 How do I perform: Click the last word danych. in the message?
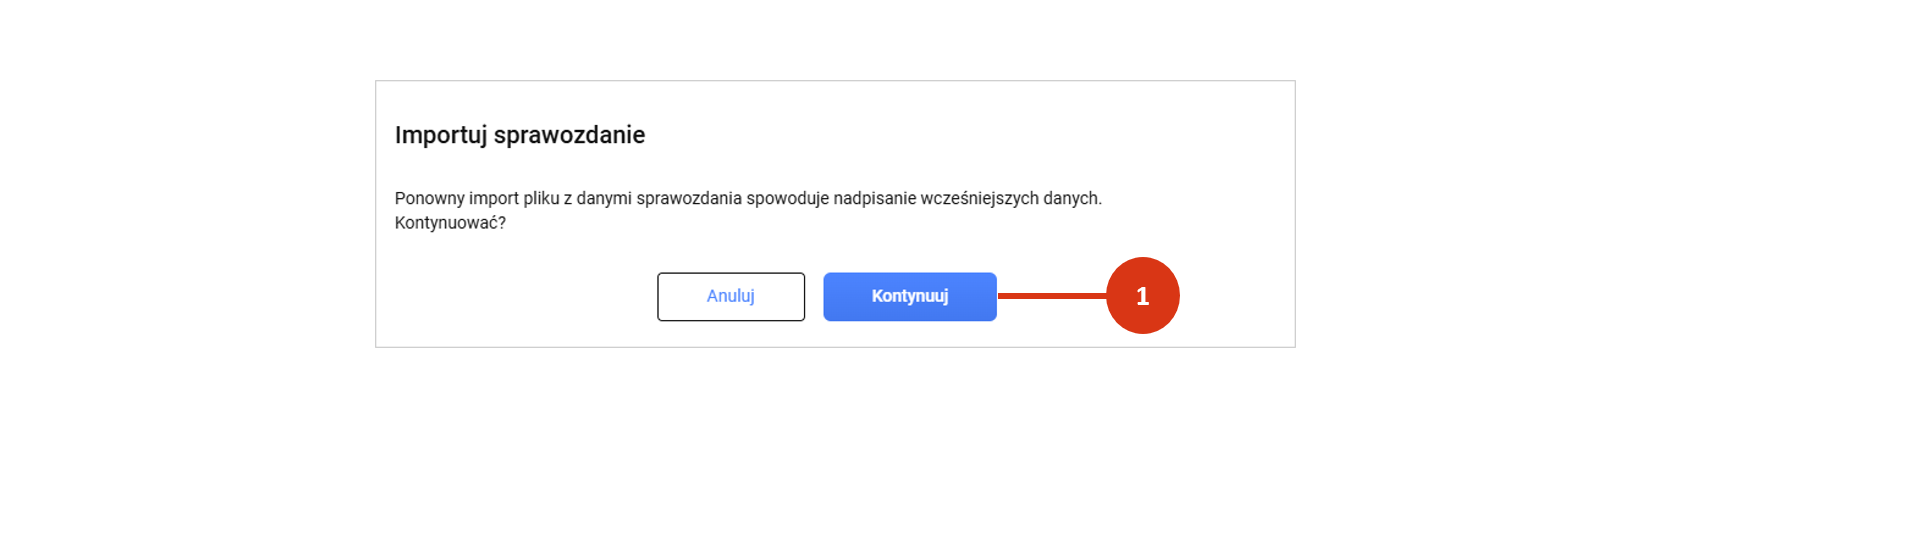[1072, 198]
